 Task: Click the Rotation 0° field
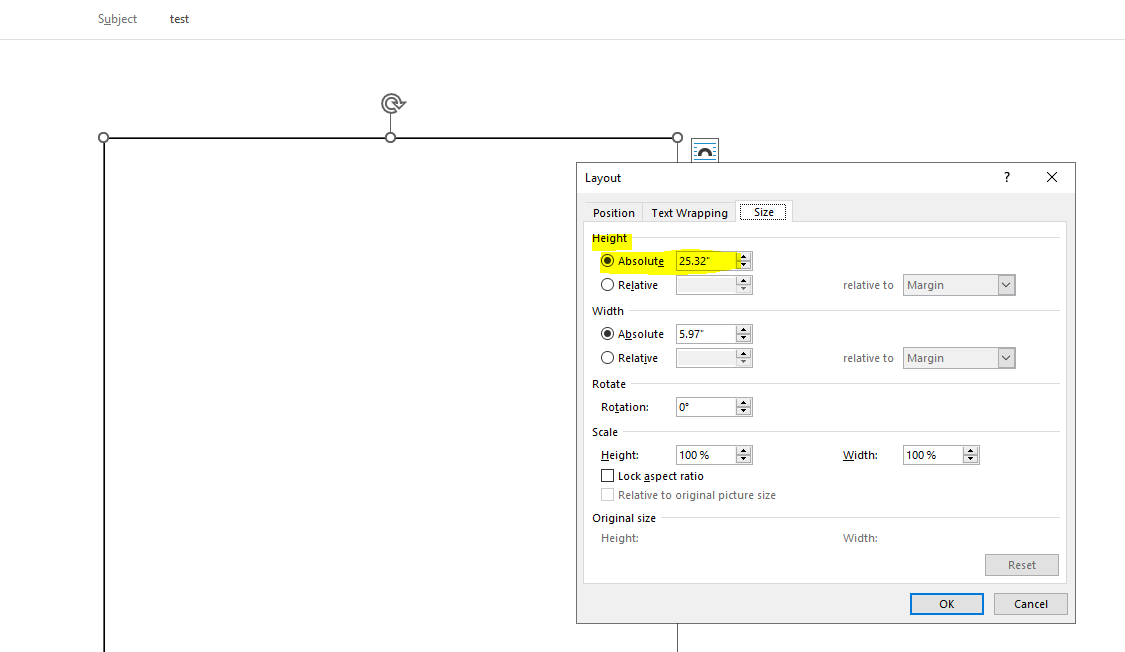coord(706,407)
